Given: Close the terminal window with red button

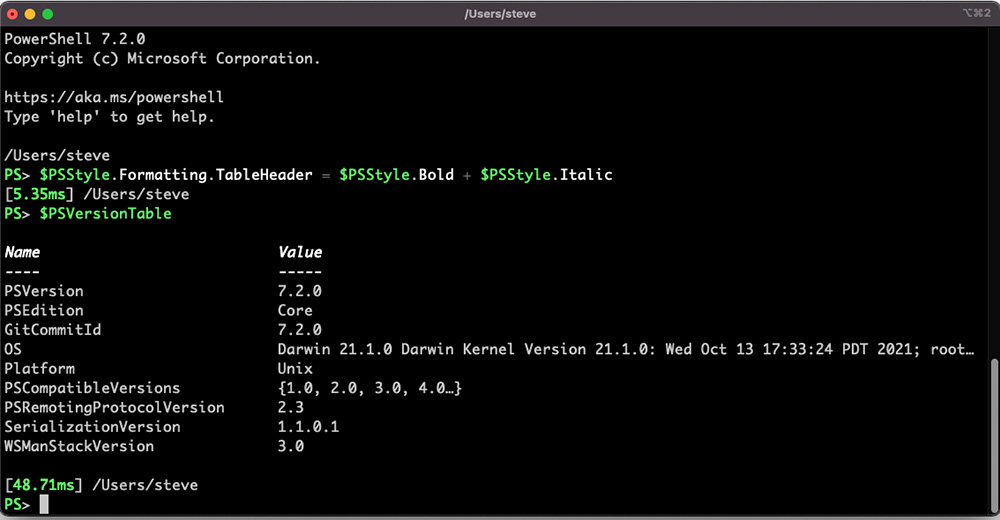Looking at the screenshot, I should click(x=12, y=13).
